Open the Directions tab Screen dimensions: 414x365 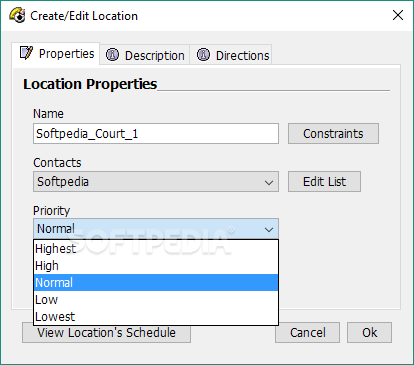click(231, 55)
